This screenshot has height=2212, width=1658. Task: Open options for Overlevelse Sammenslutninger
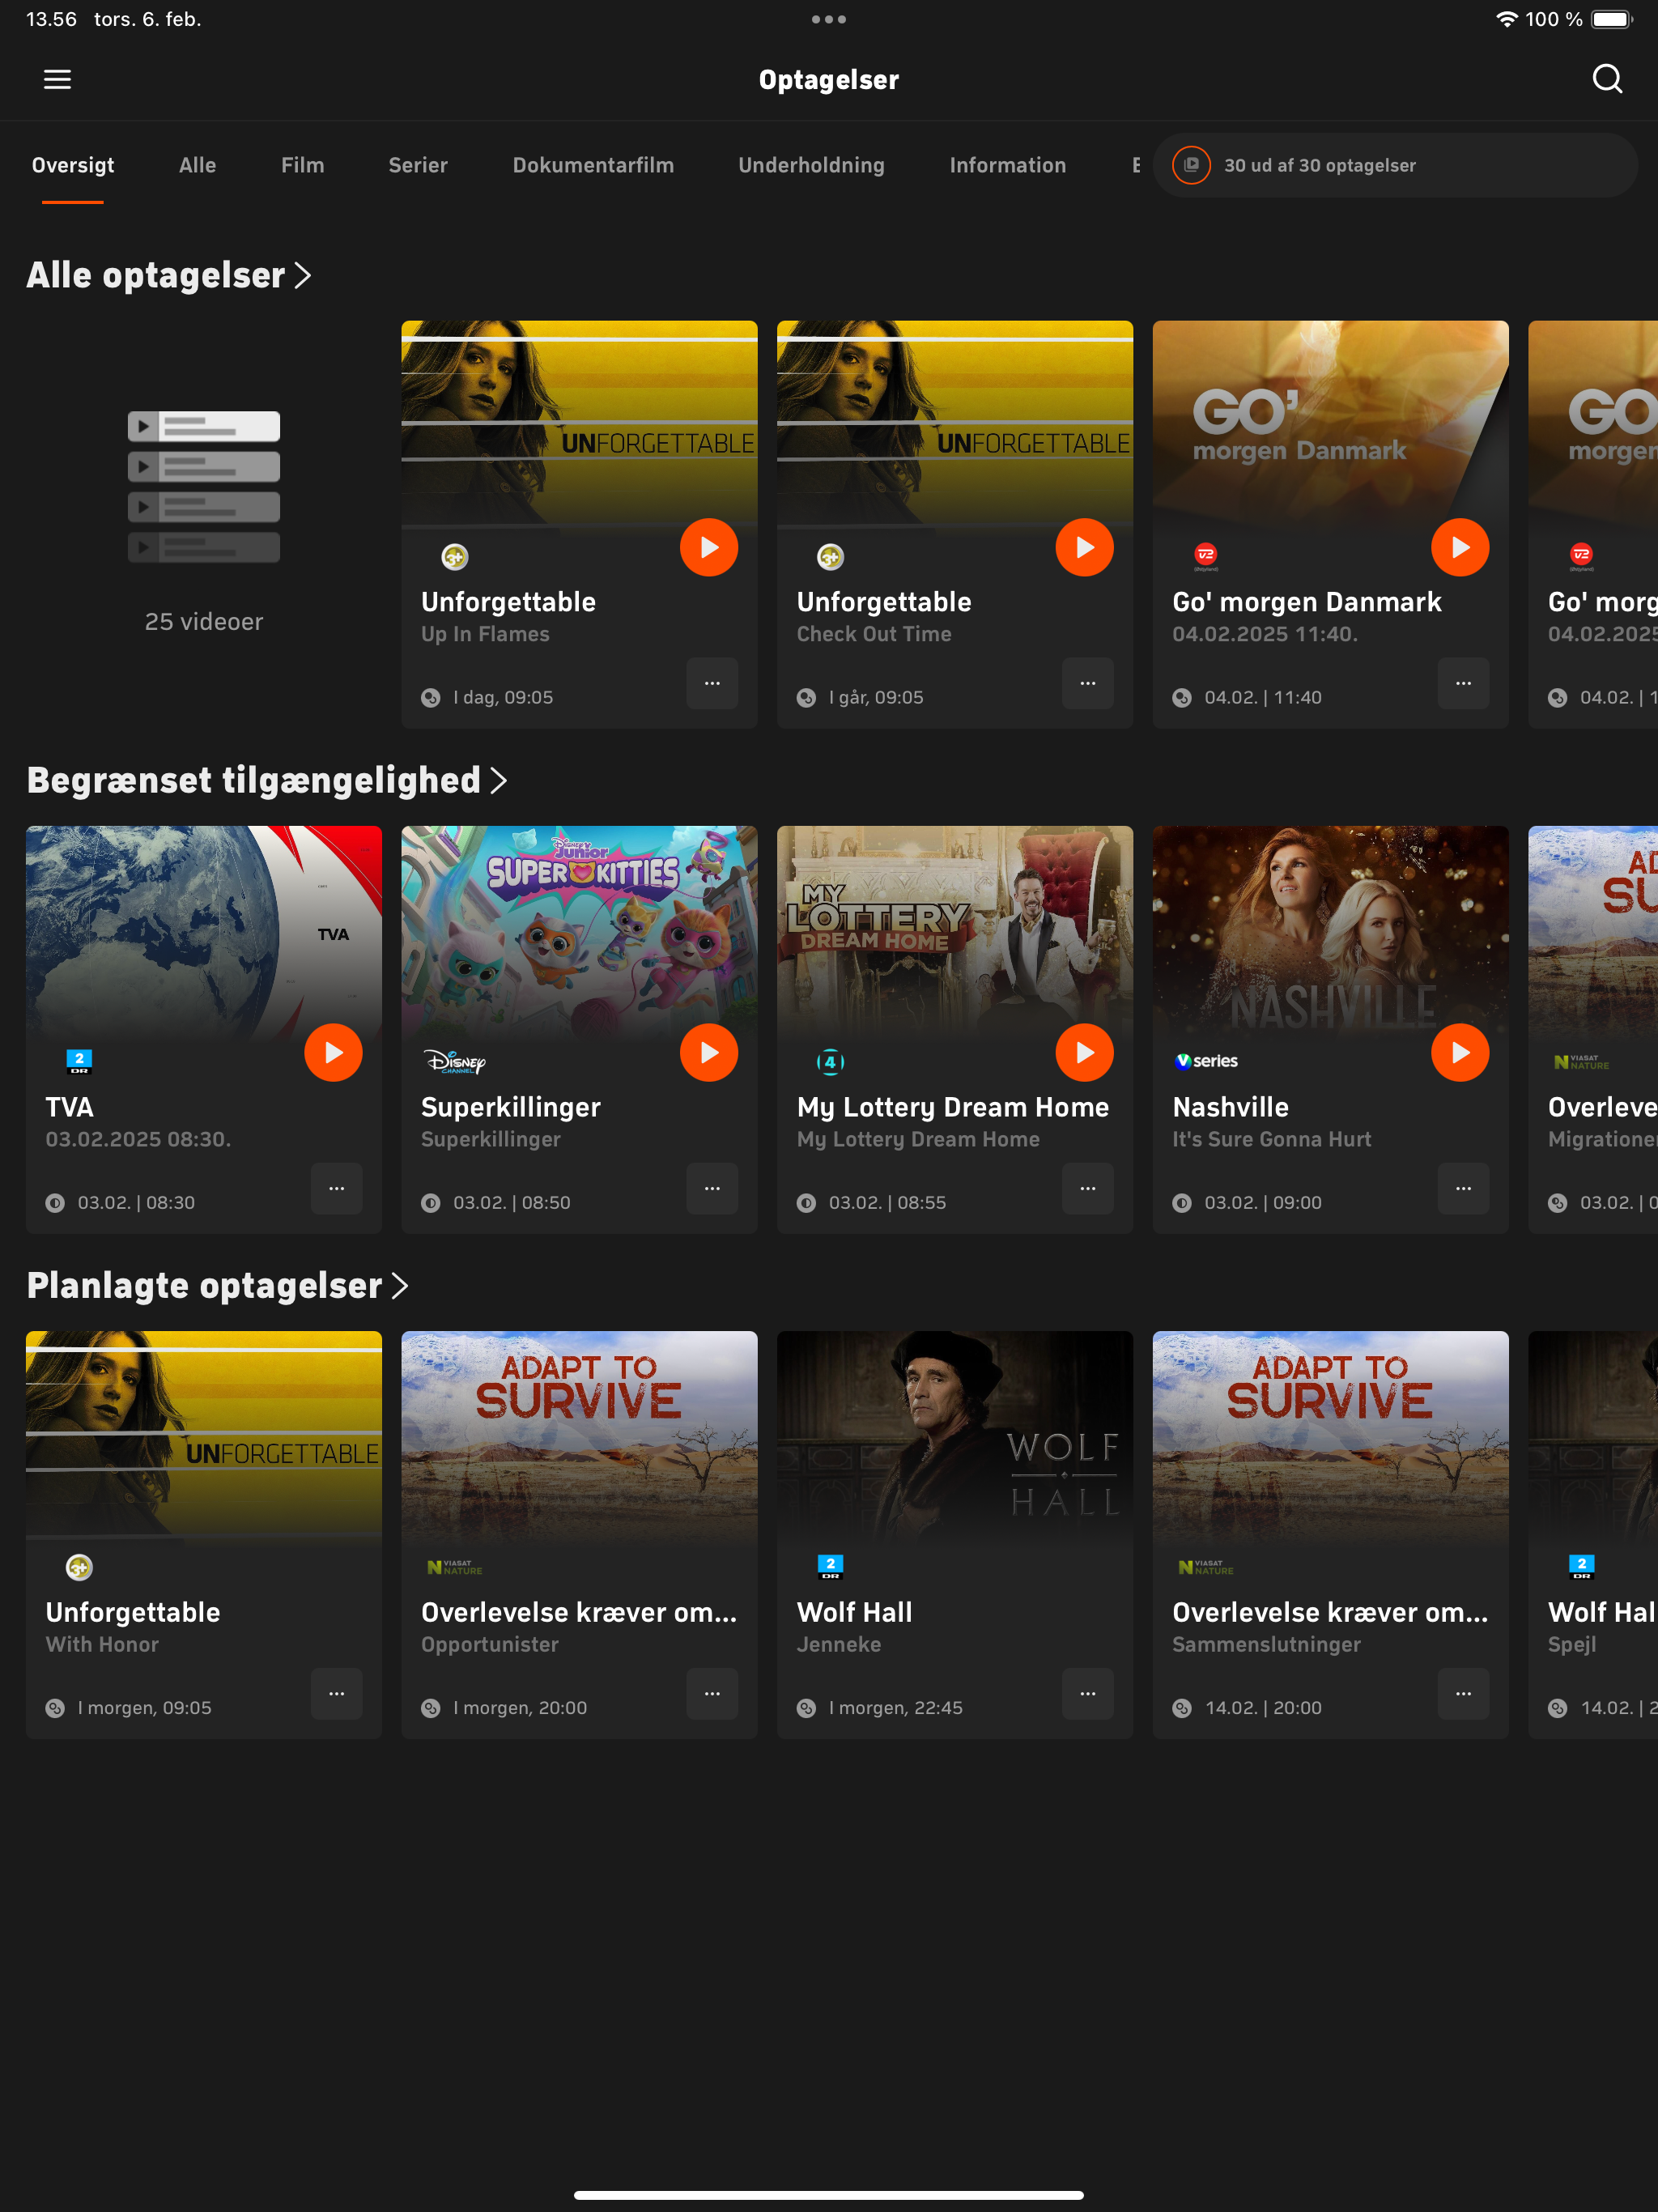point(1463,1693)
